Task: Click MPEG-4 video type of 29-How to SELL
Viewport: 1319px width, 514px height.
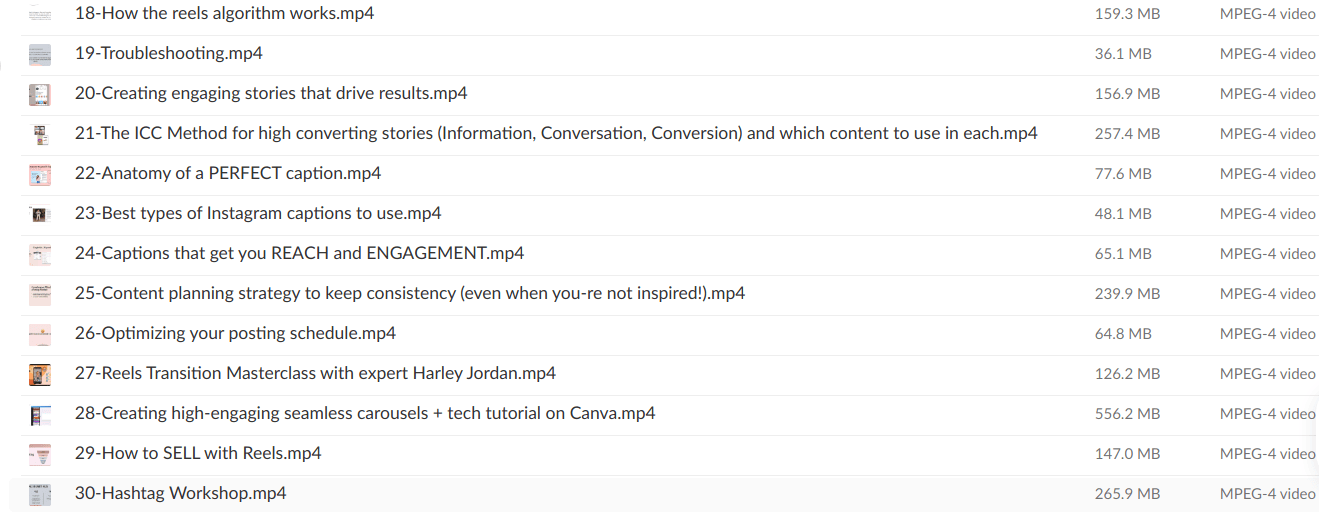Action: pyautogui.click(x=1267, y=454)
